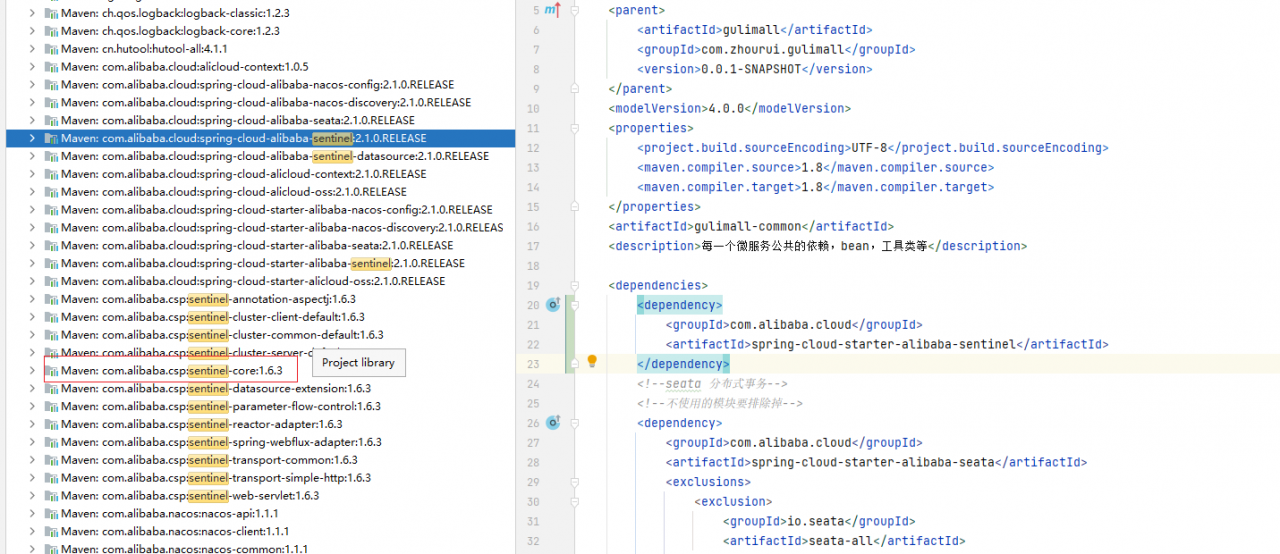Expand the sentinel-datasource-extension:1.6.3 node
The height and width of the screenshot is (554, 1280).
tap(32, 388)
